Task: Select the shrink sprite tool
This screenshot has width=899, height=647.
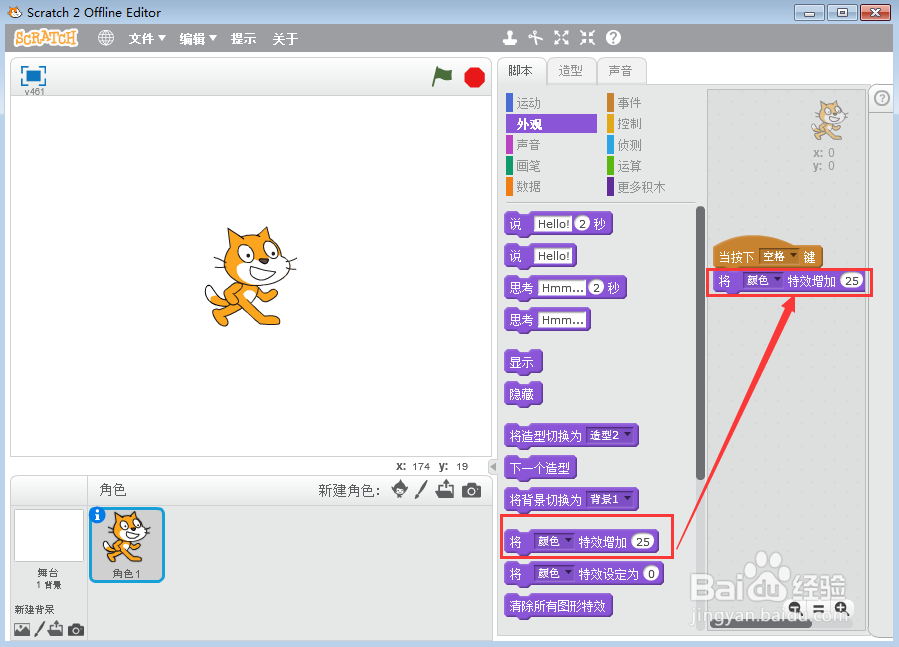Action: click(587, 38)
